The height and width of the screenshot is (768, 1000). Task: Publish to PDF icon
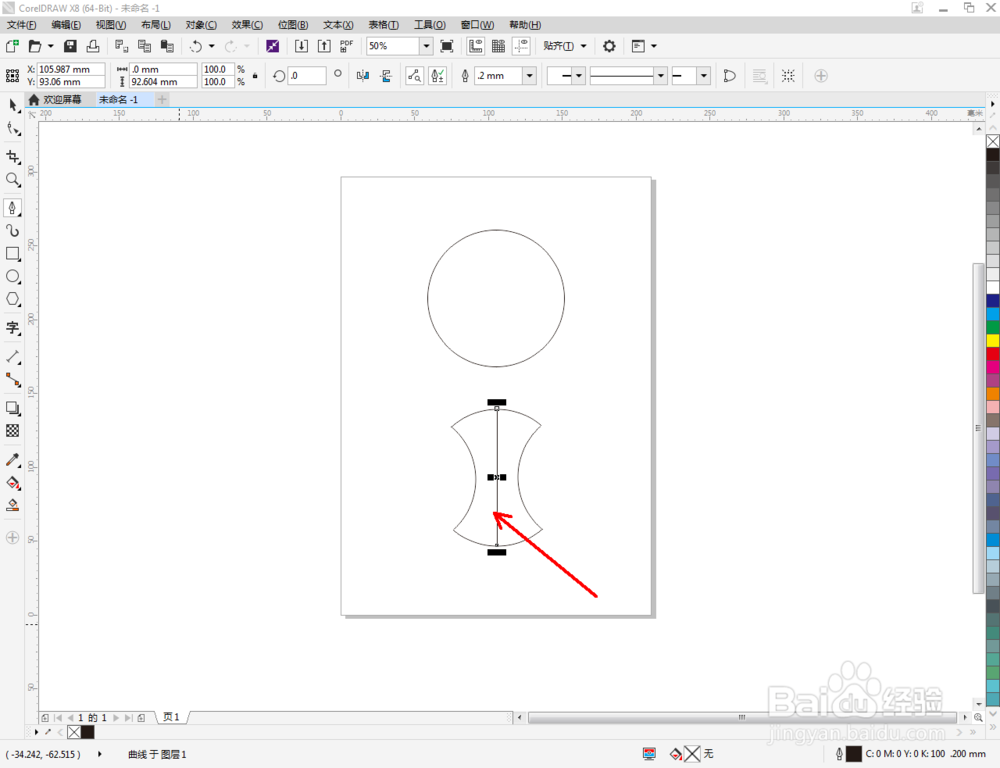pyautogui.click(x=346, y=46)
